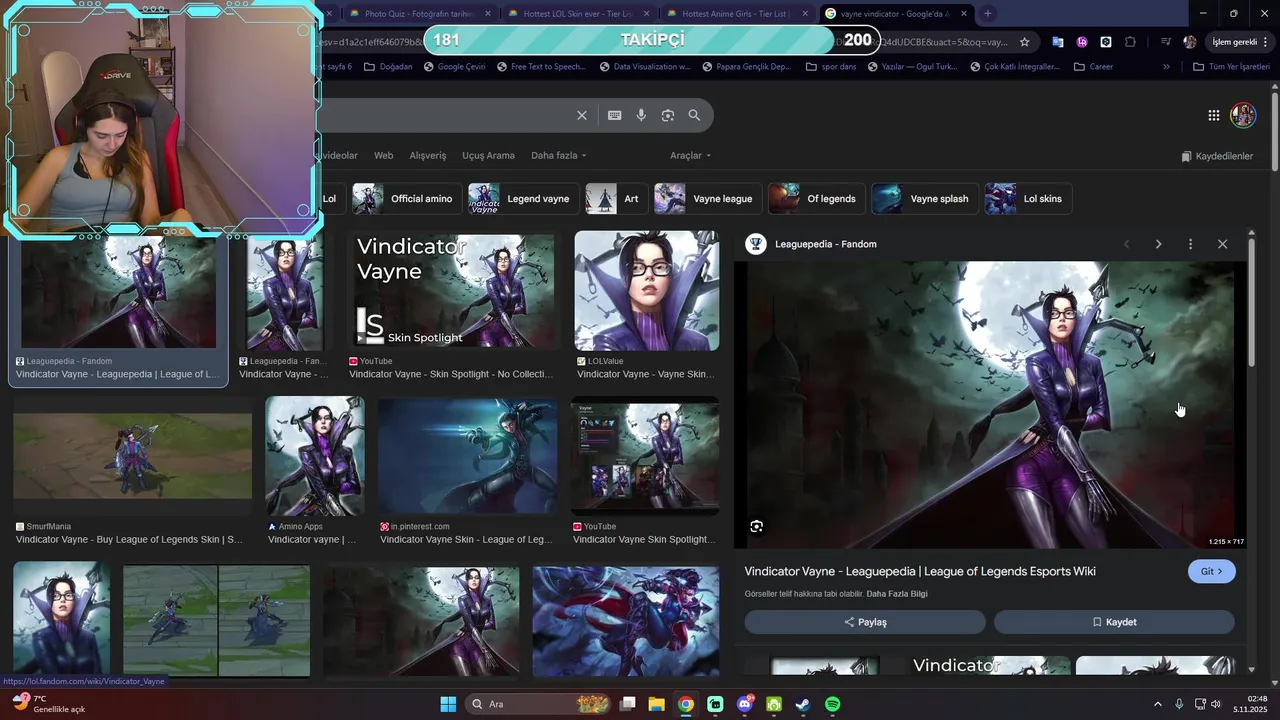Show hidden system tray icons

1158,704
